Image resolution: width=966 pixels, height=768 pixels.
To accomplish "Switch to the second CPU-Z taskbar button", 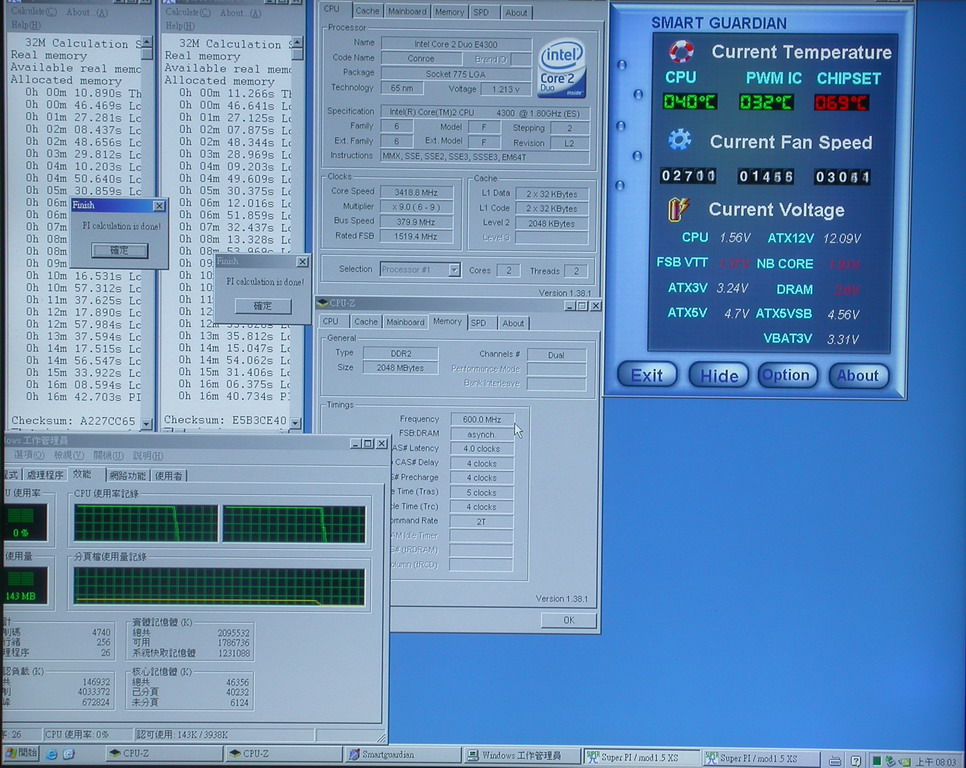I will pyautogui.click(x=283, y=754).
